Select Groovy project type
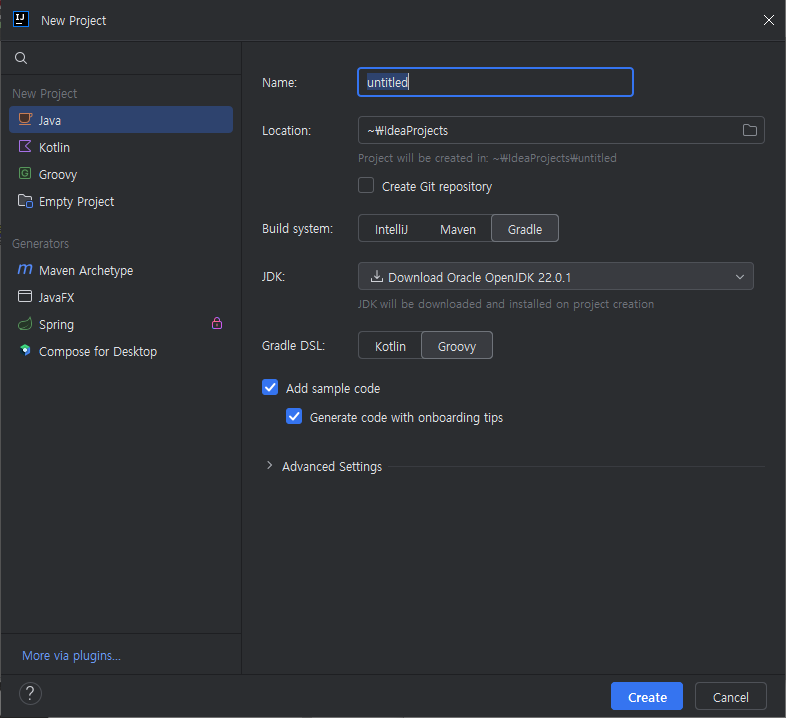This screenshot has width=786, height=718. [121, 174]
